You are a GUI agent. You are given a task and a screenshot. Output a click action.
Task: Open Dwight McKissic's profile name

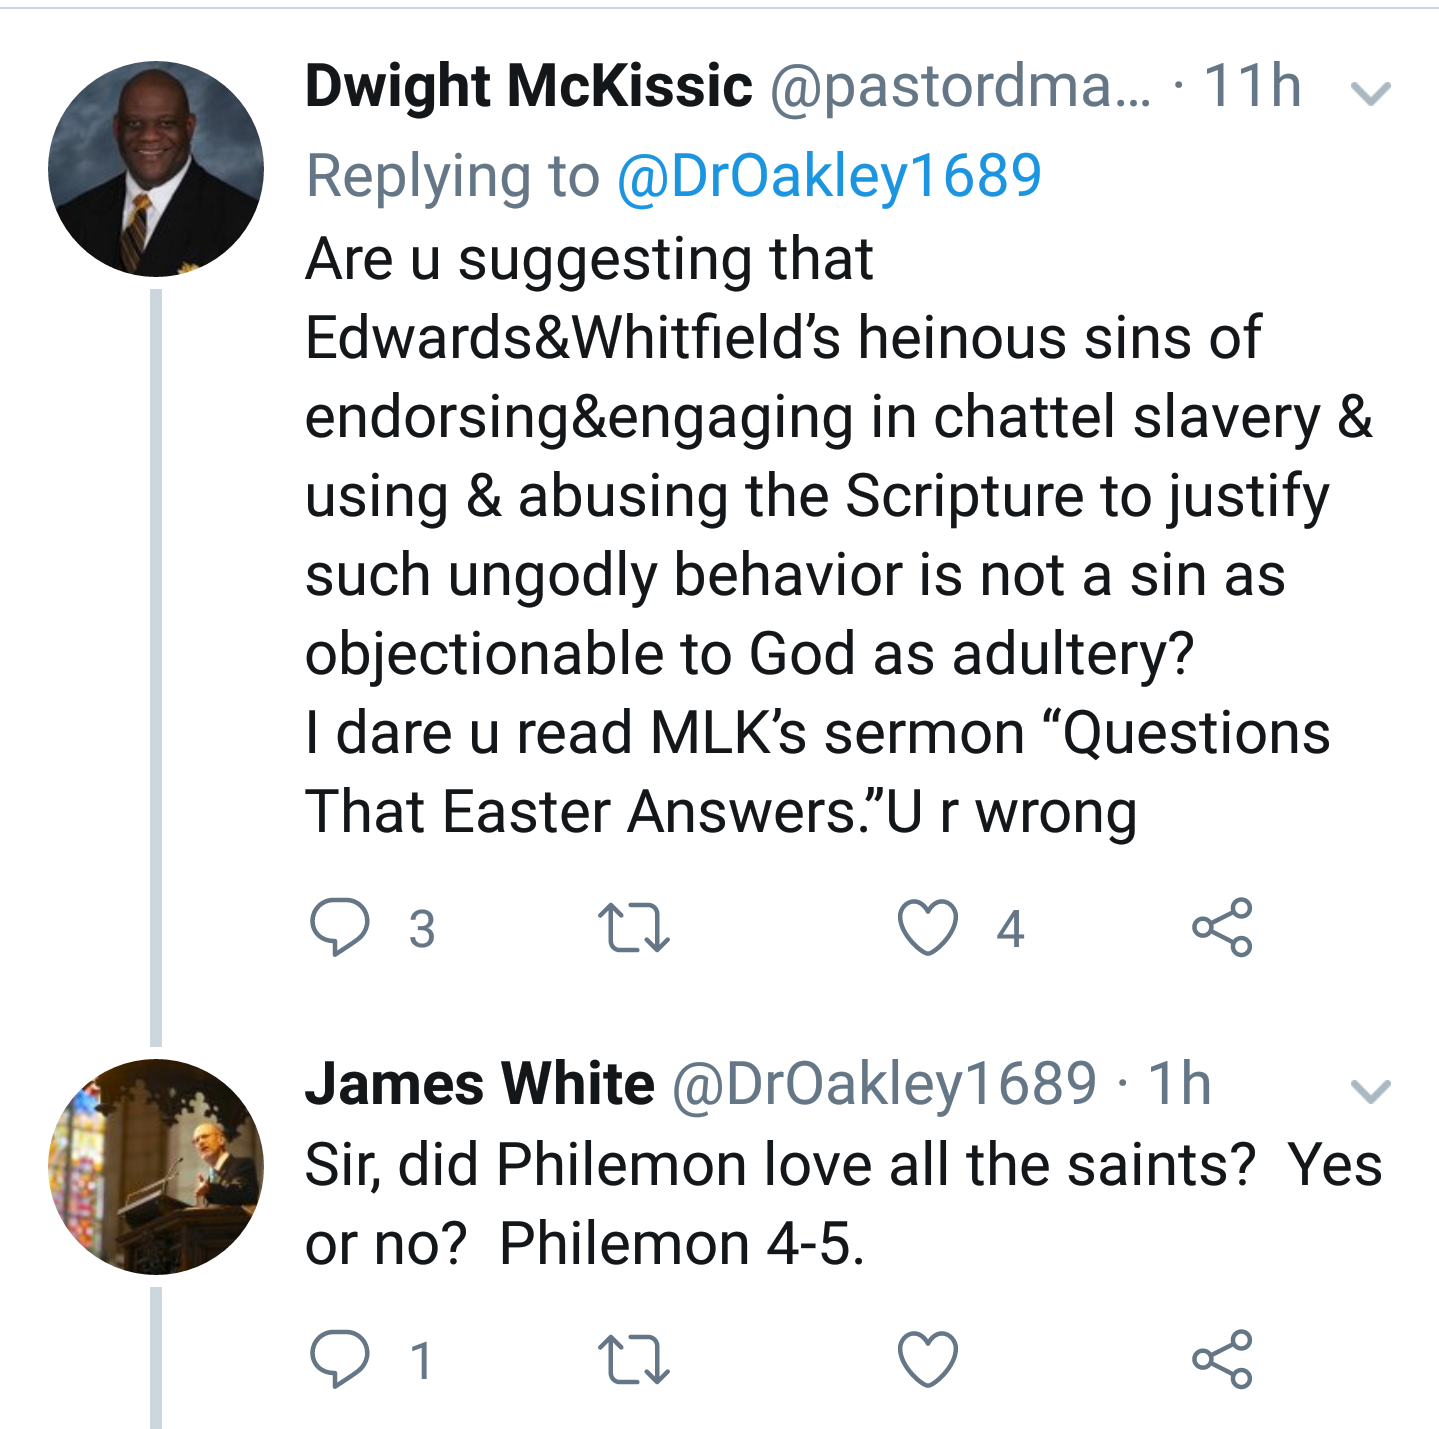click(528, 86)
